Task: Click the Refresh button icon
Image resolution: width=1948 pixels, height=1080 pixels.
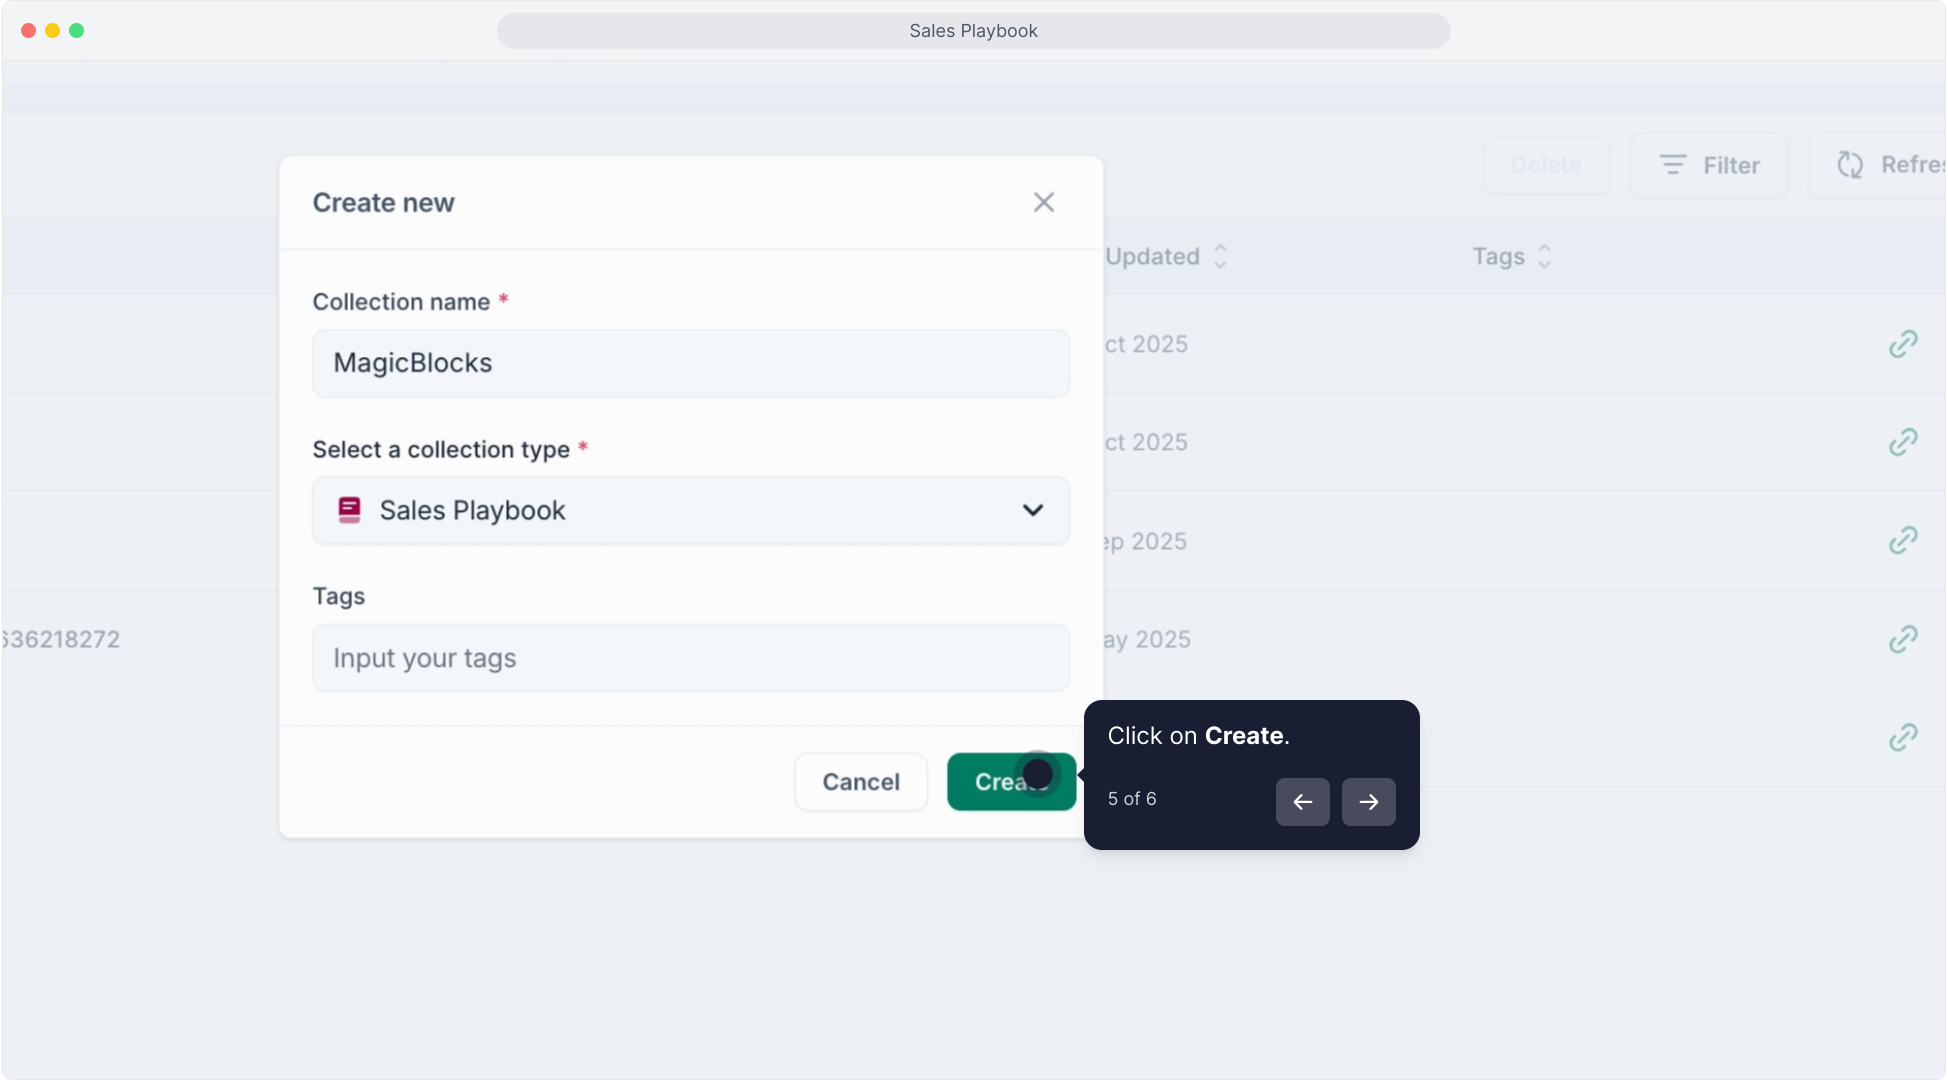Action: click(1850, 165)
